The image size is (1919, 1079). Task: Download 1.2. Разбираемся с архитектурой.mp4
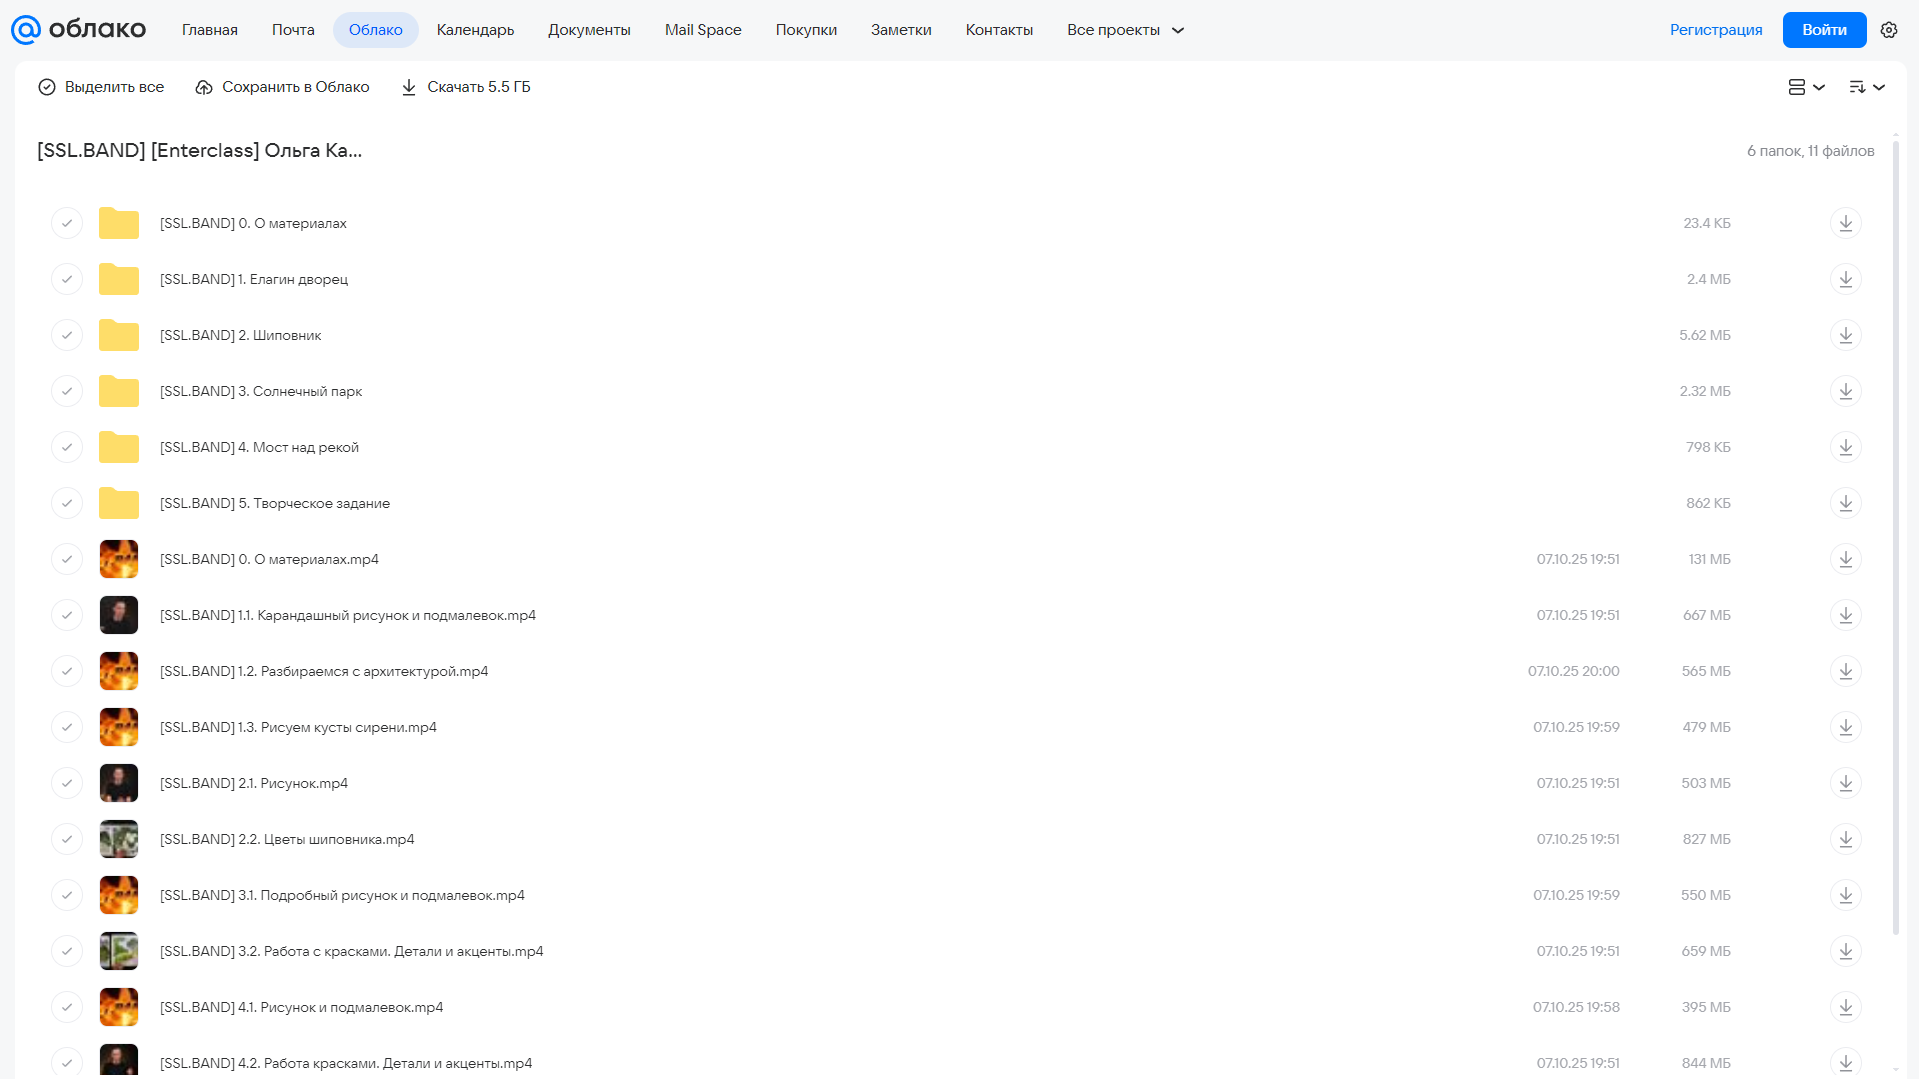pos(1846,671)
